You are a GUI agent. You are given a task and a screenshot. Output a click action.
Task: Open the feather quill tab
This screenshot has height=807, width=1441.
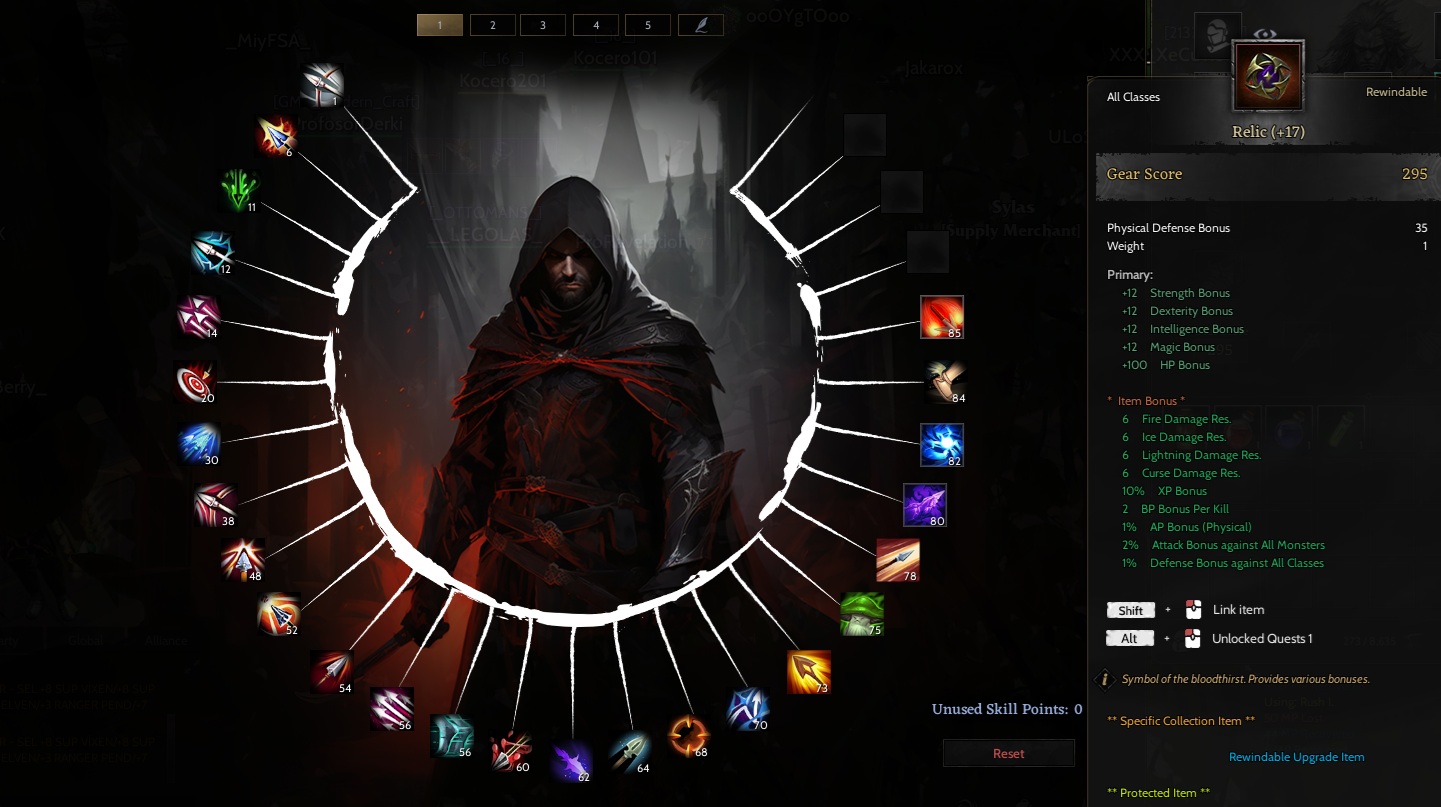point(700,25)
